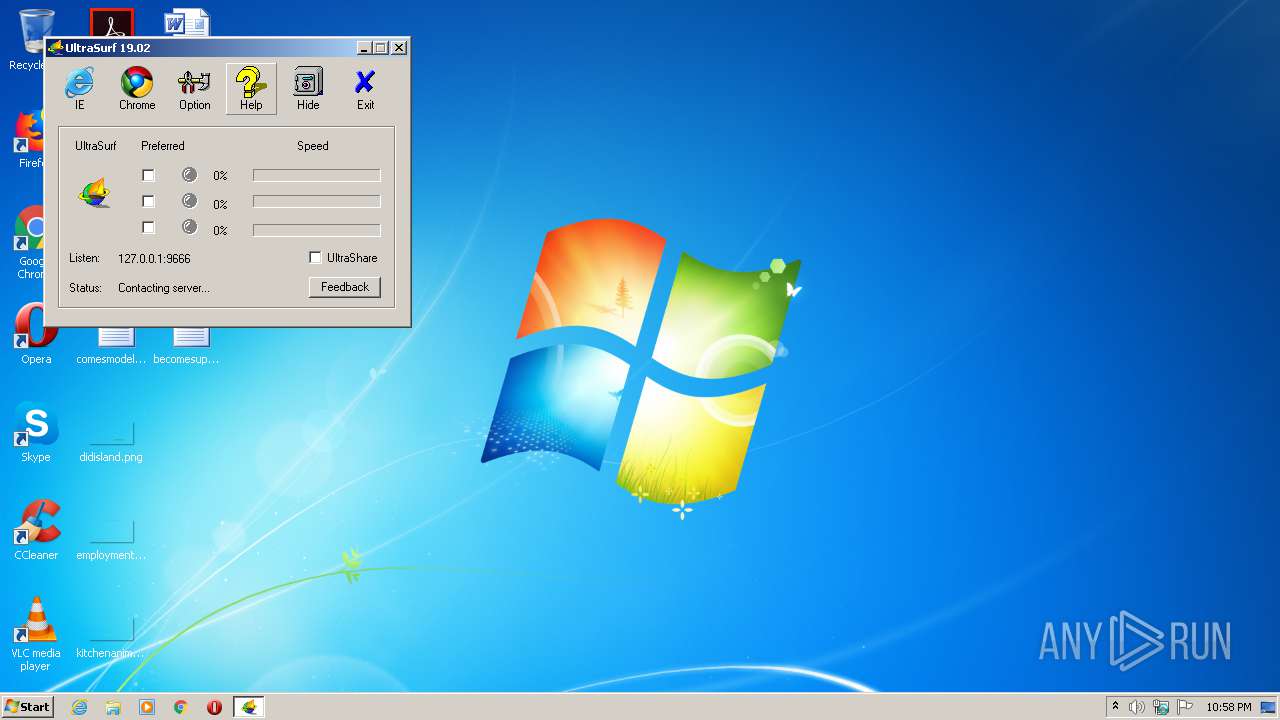
Task: Tick the third Preferred server checkbox
Action: point(148,227)
